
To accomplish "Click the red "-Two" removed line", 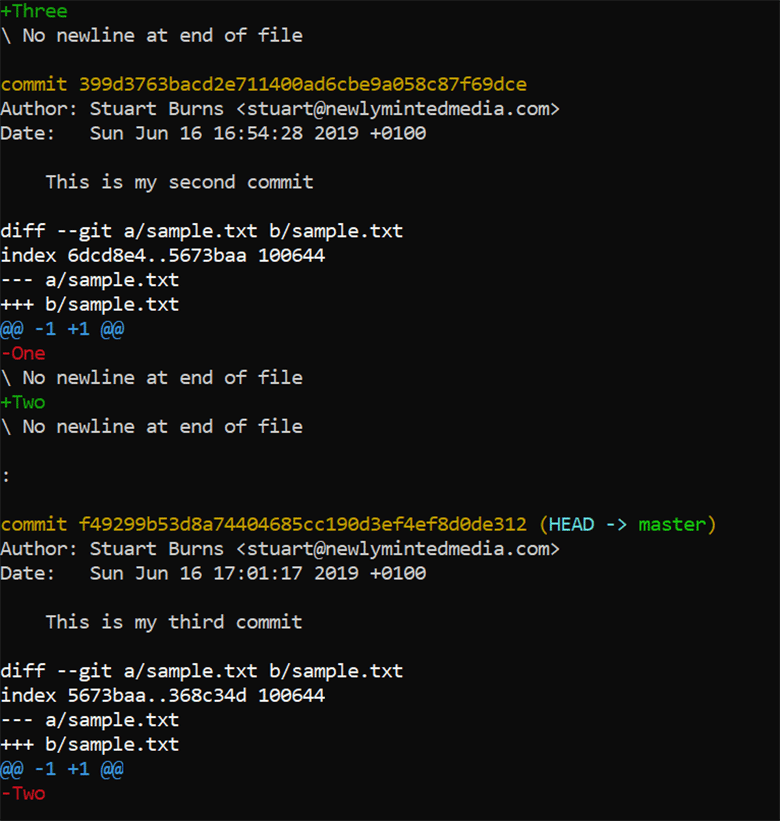I will (x=23, y=793).
